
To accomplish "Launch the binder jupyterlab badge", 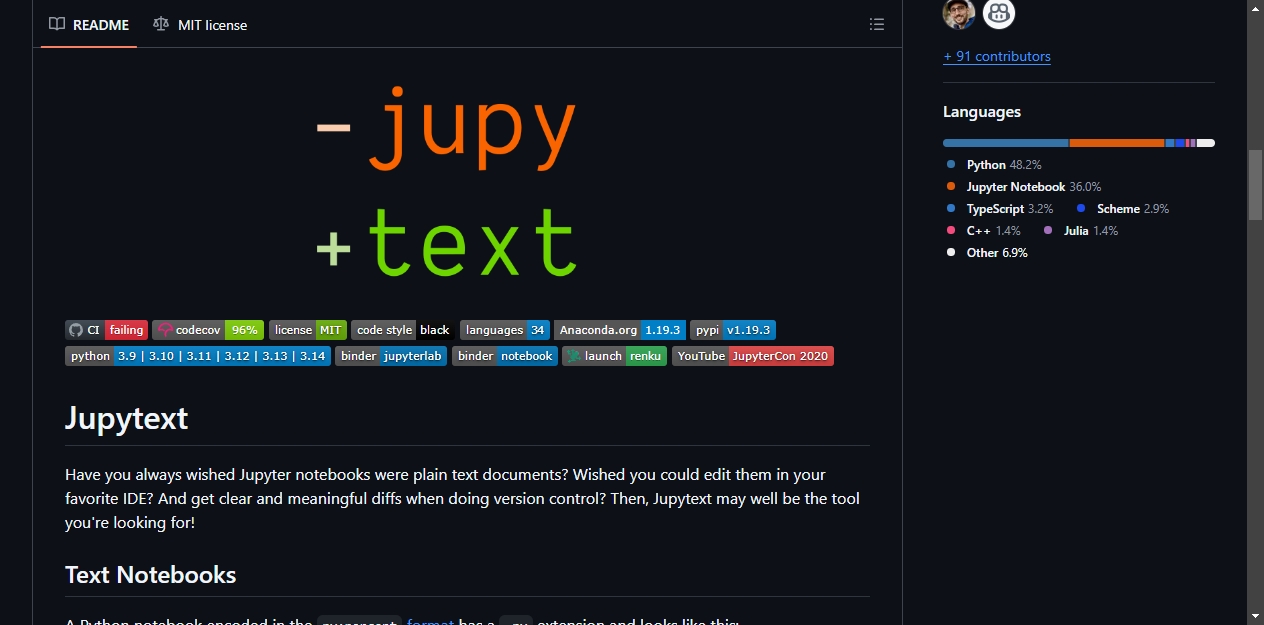I will pyautogui.click(x=391, y=356).
